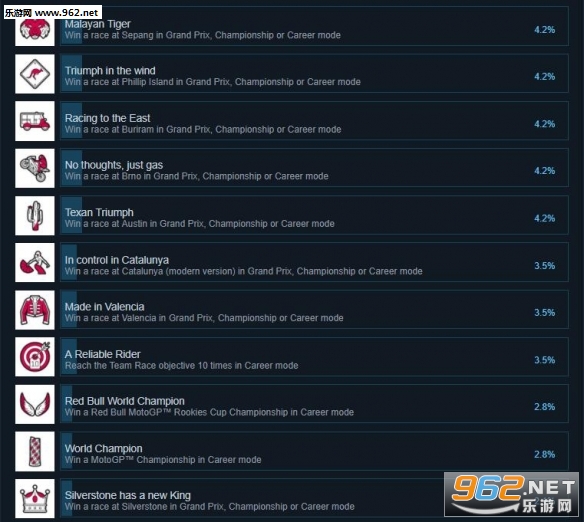Click the kangaroo sign achievement icon
The image size is (584, 522).
(x=35, y=74)
